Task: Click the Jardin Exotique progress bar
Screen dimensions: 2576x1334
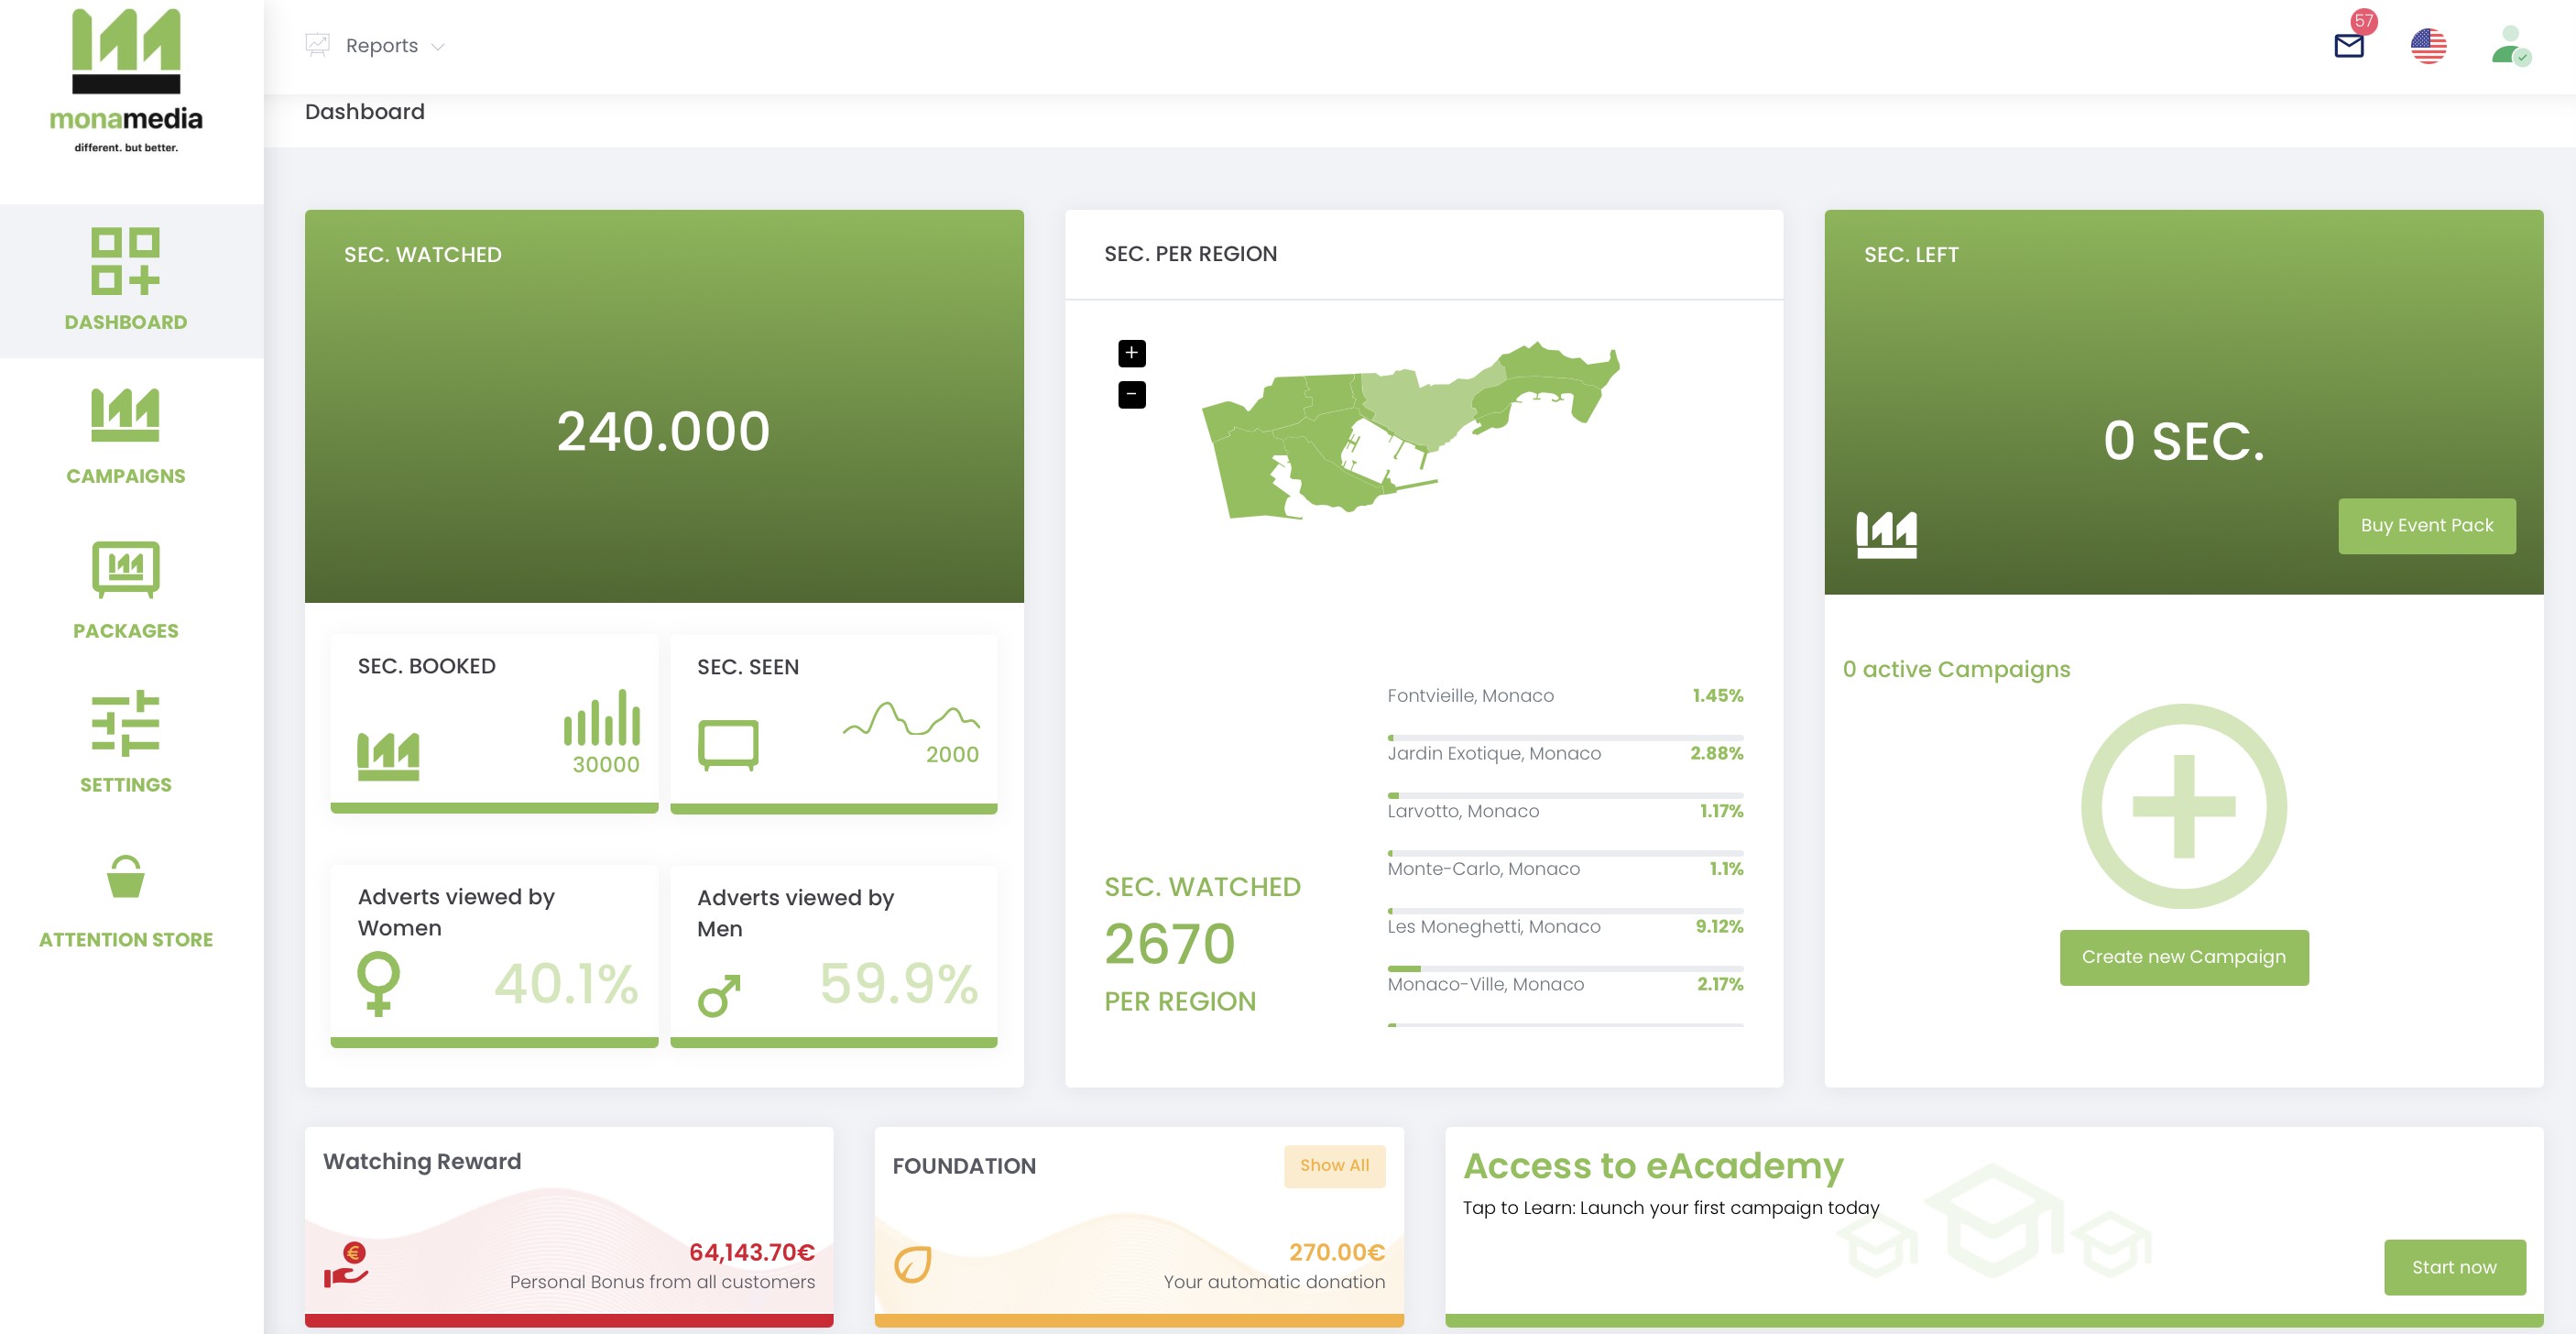Action: click(1565, 796)
